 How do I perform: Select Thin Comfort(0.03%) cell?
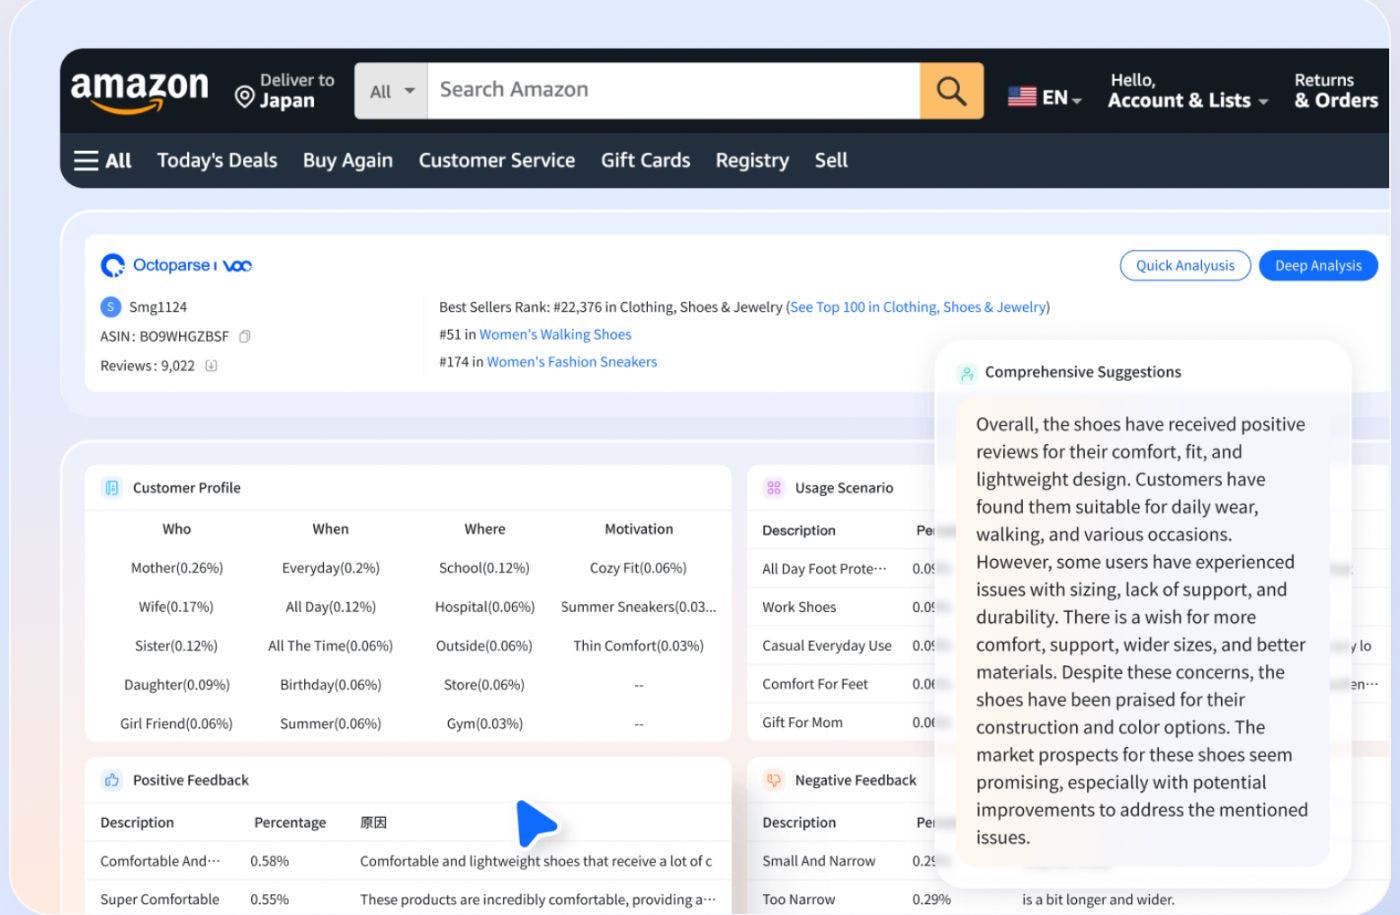tap(639, 646)
